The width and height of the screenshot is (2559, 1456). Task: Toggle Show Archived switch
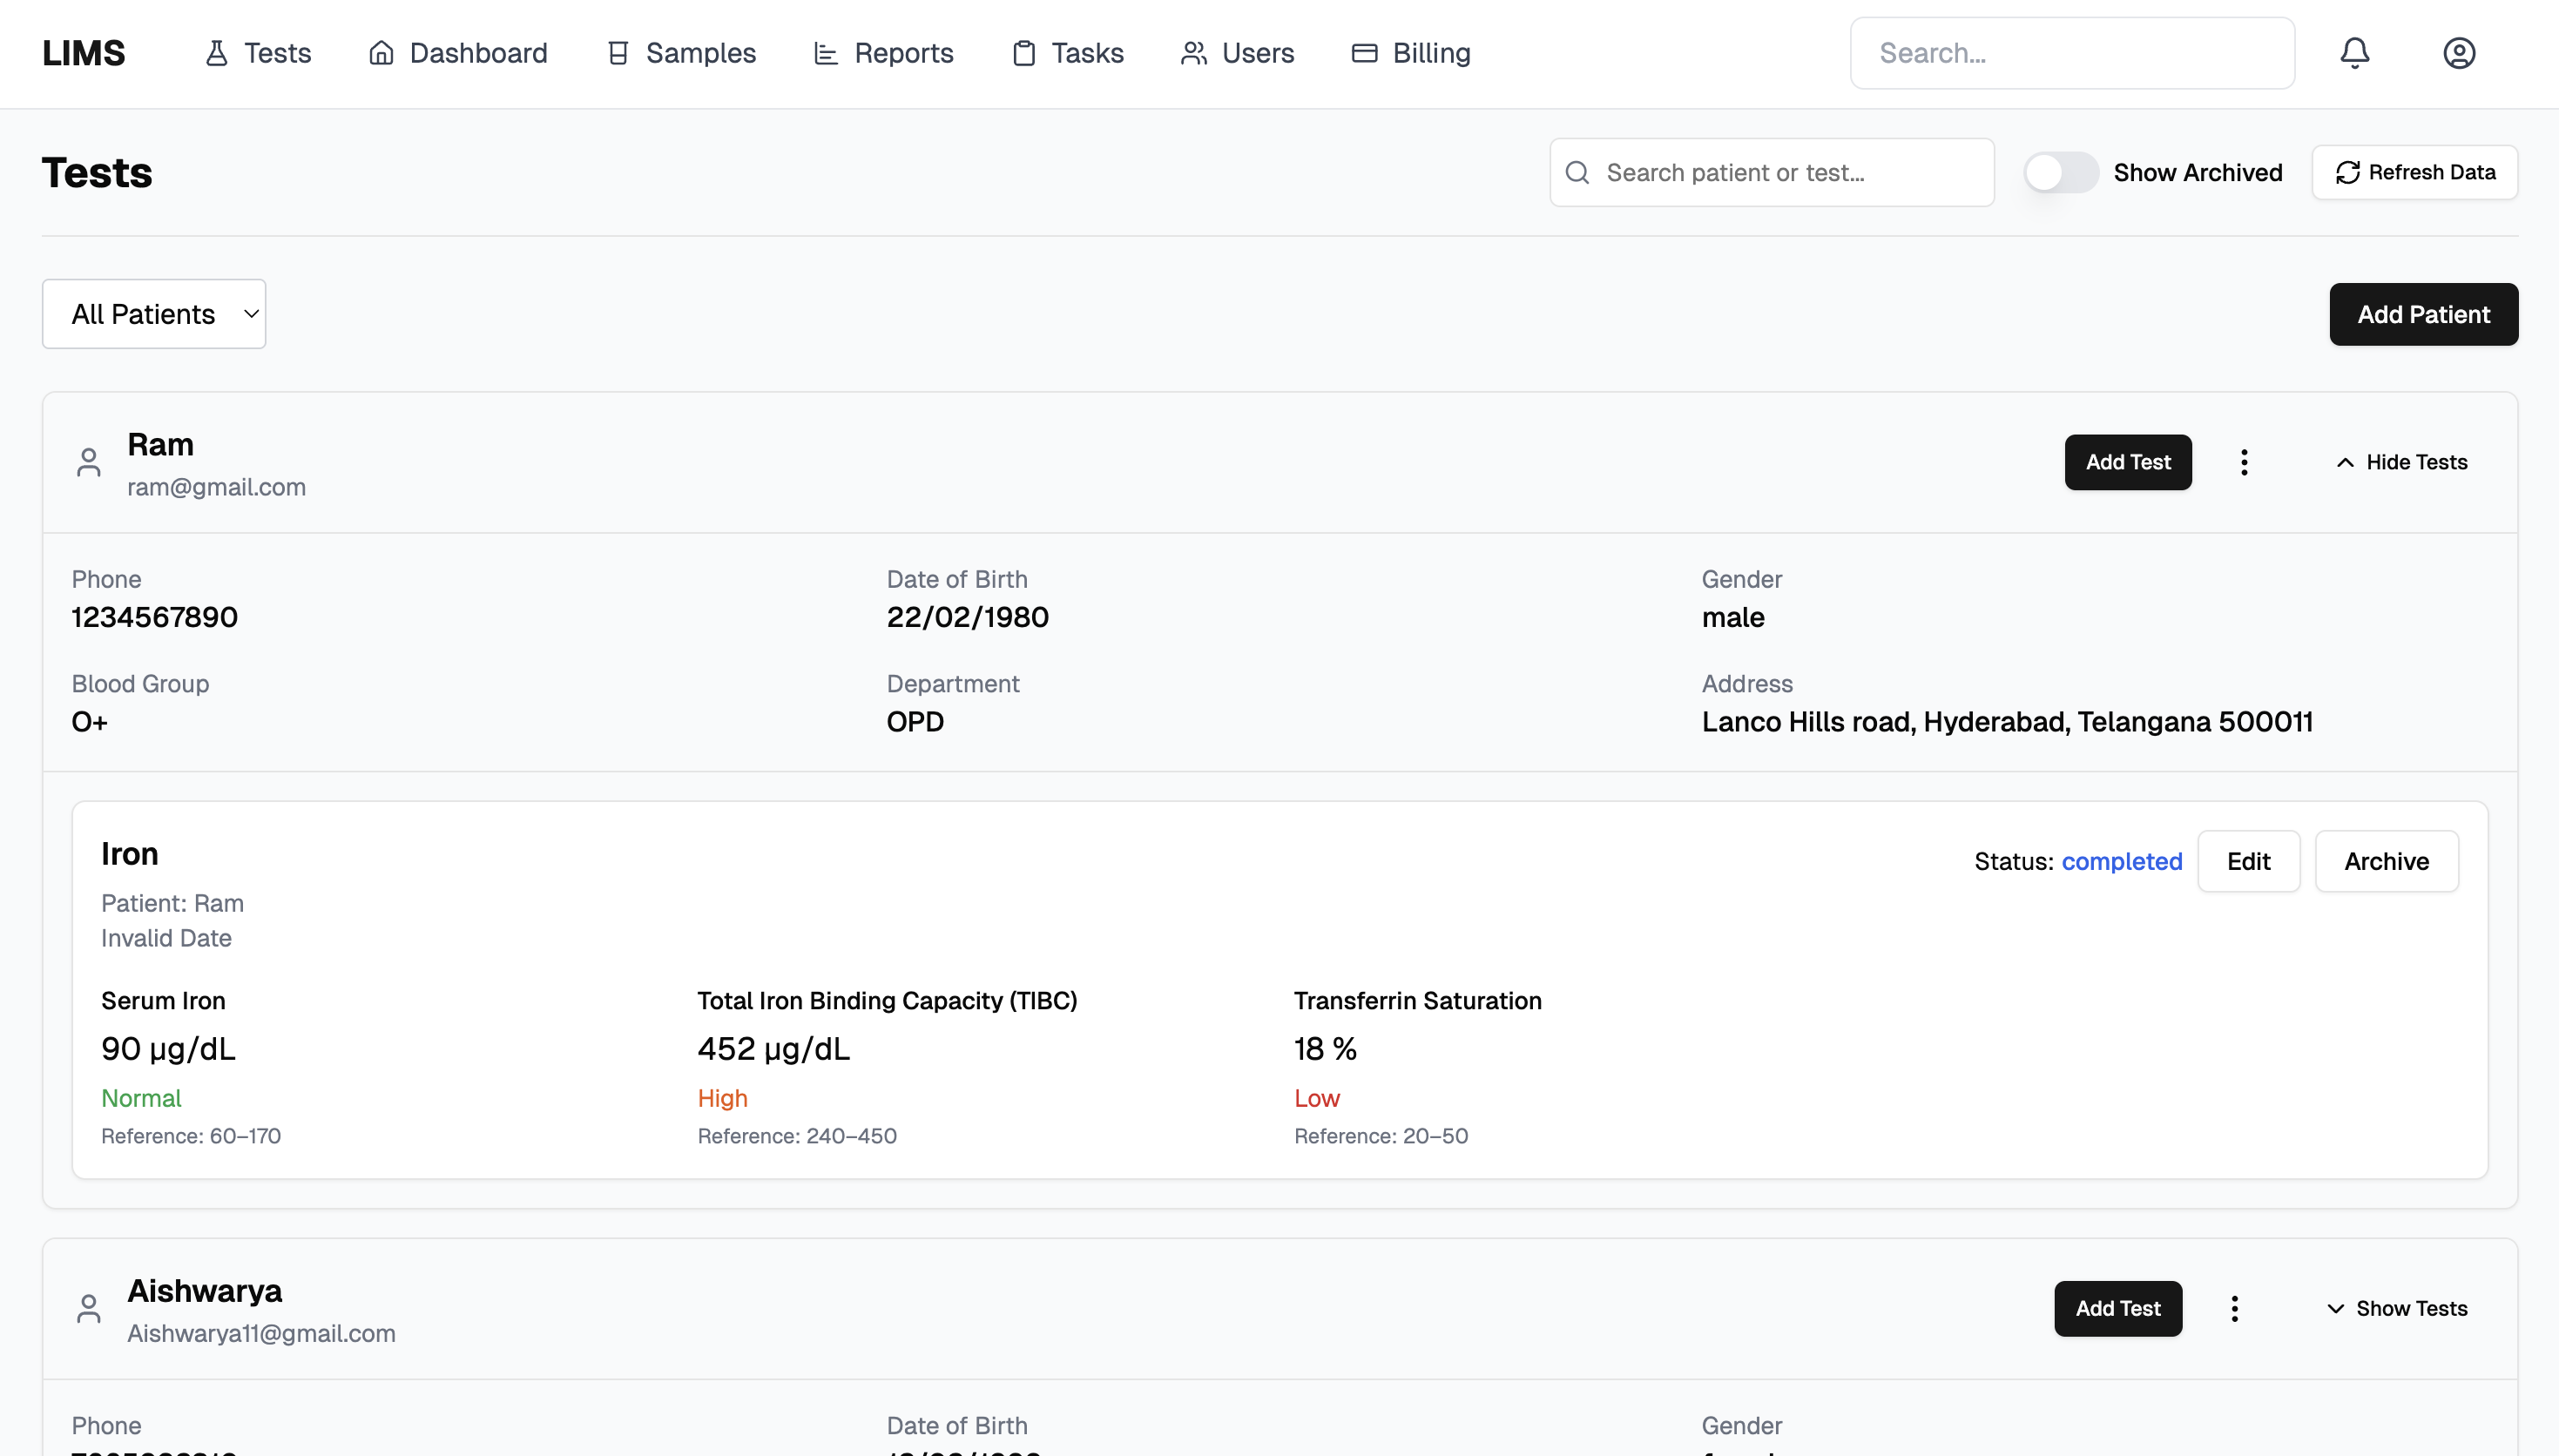pyautogui.click(x=2061, y=173)
